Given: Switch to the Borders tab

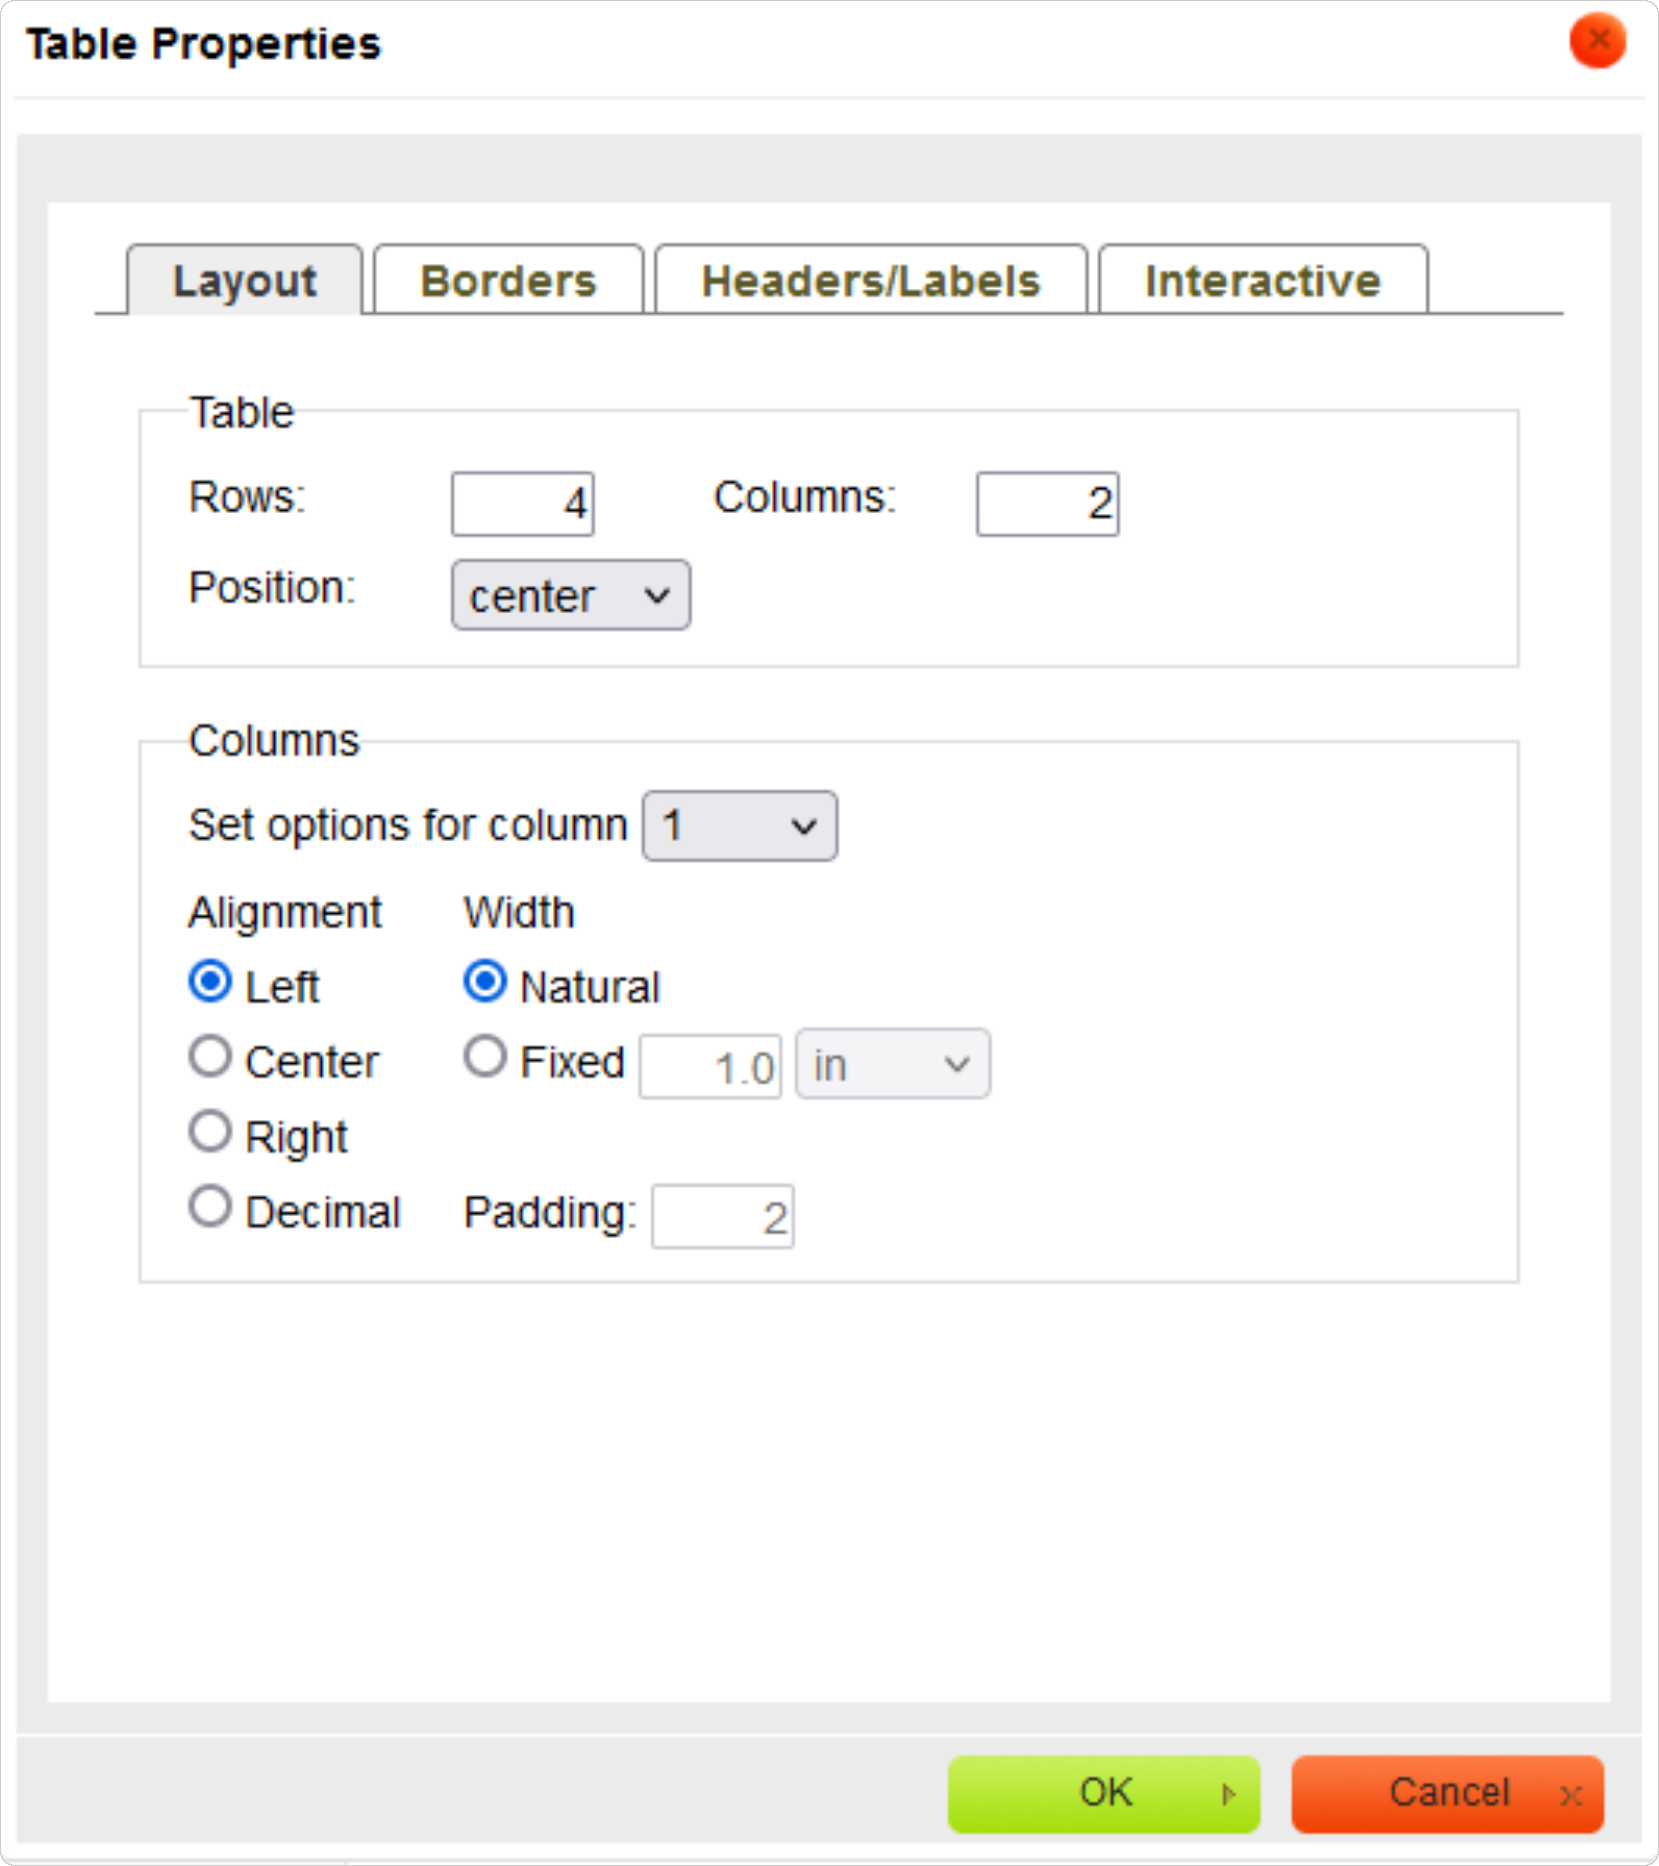Looking at the screenshot, I should tap(508, 280).
